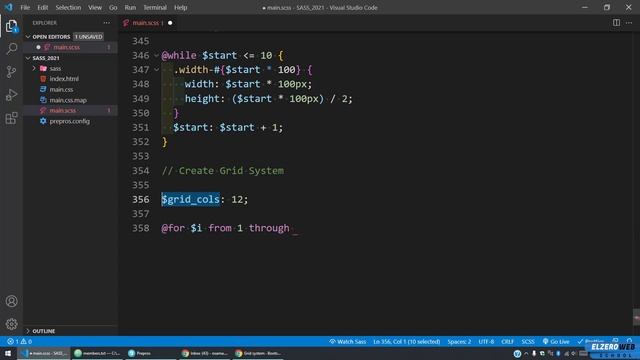Switch to members.txt taskbar window

97,353
